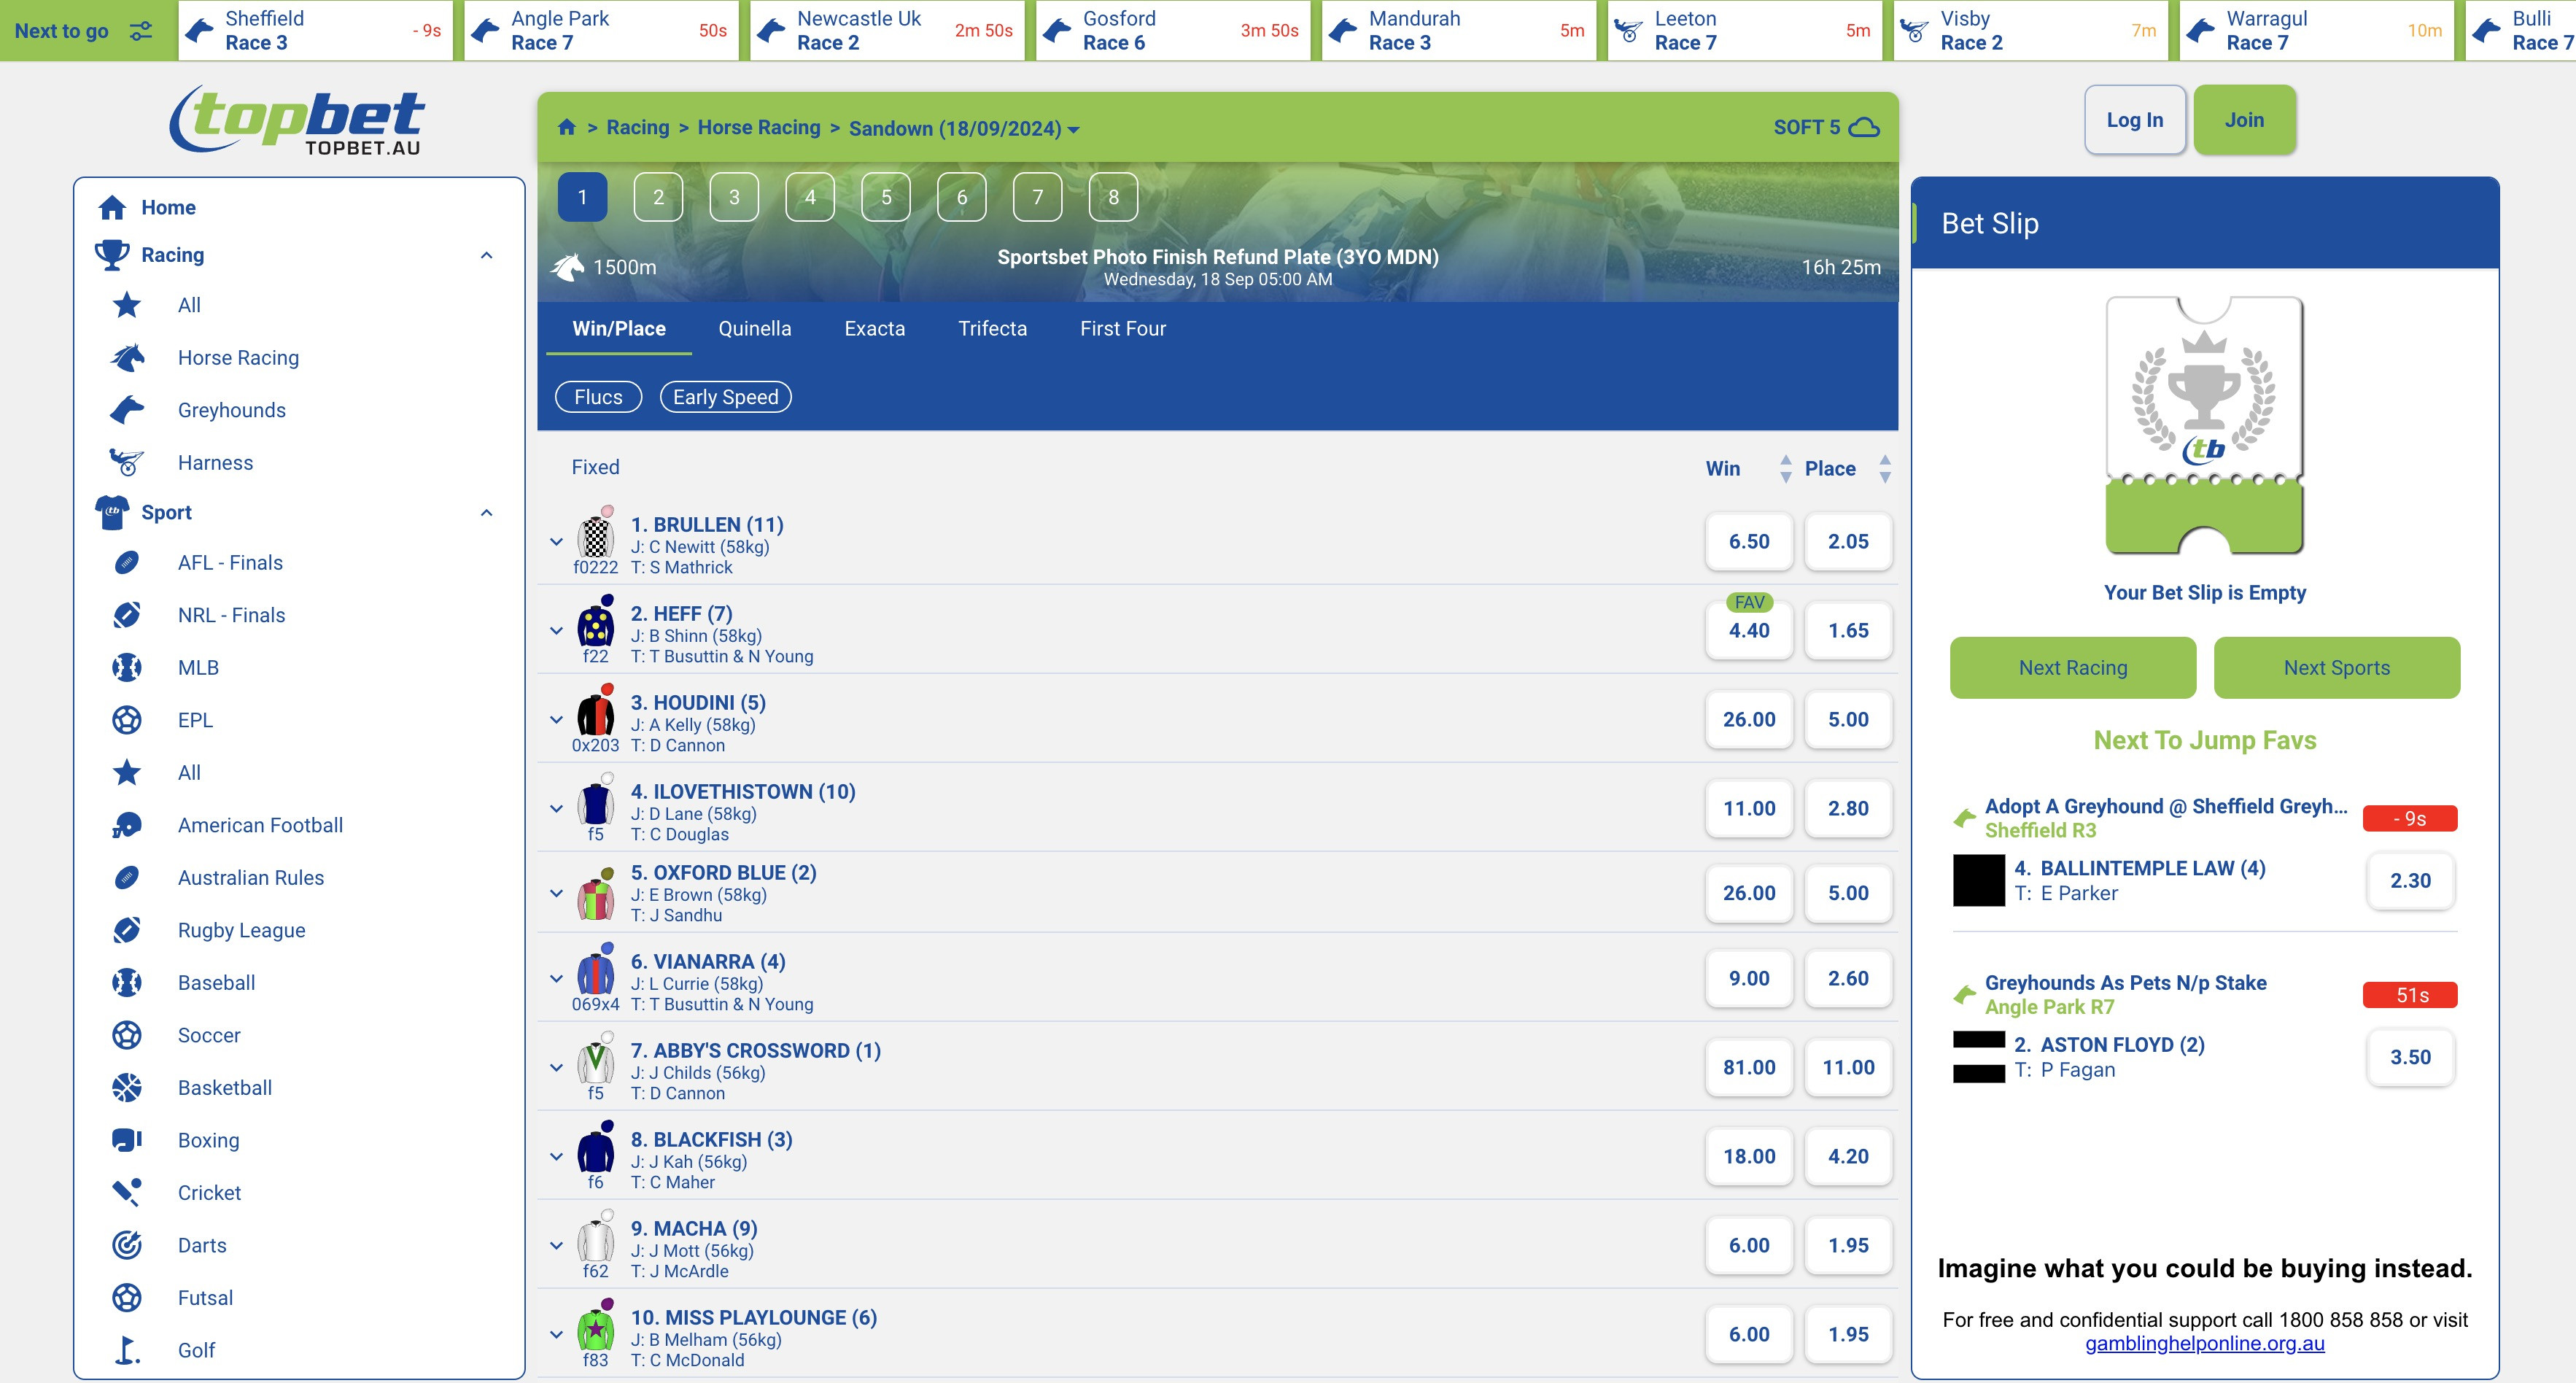The height and width of the screenshot is (1383, 2576).
Task: Click the ASTON FLOYD silks thumbnail
Action: point(1979,1057)
